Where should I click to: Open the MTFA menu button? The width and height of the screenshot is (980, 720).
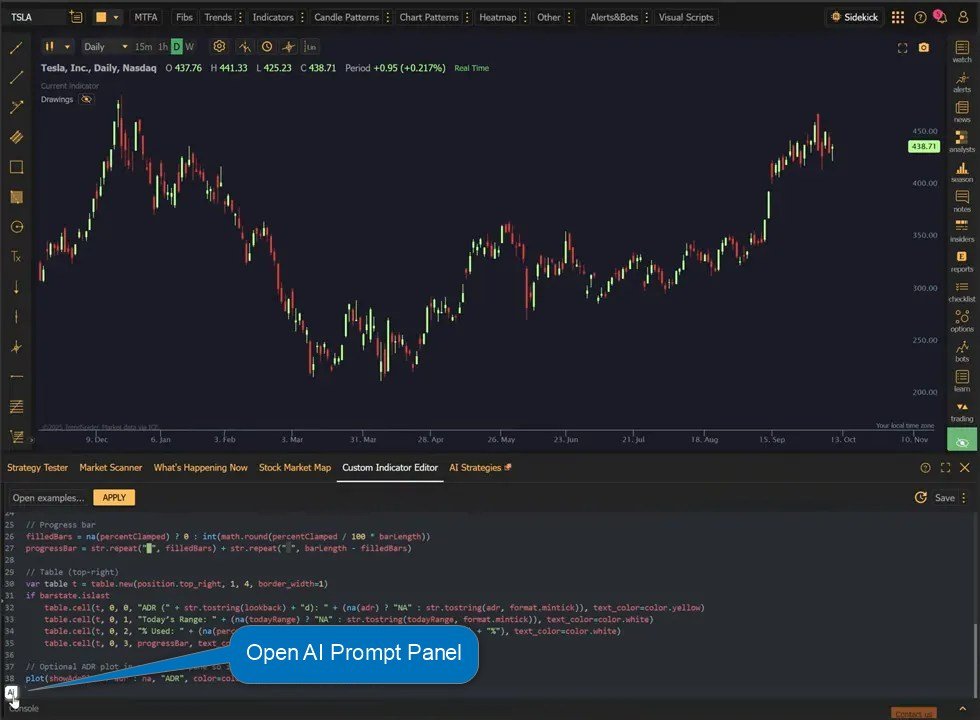pyautogui.click(x=146, y=18)
